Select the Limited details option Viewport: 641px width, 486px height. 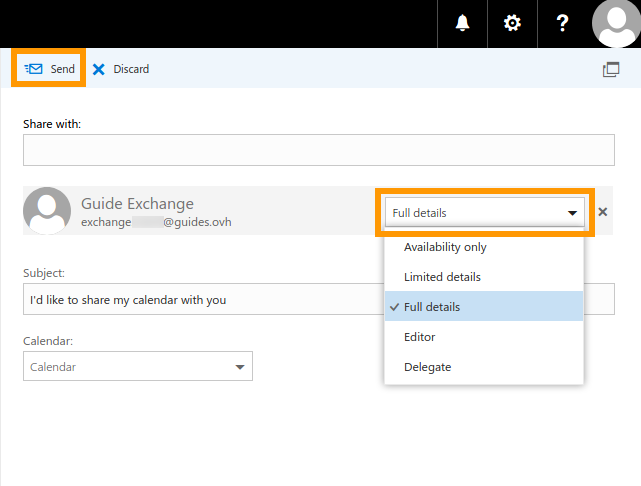pos(442,277)
